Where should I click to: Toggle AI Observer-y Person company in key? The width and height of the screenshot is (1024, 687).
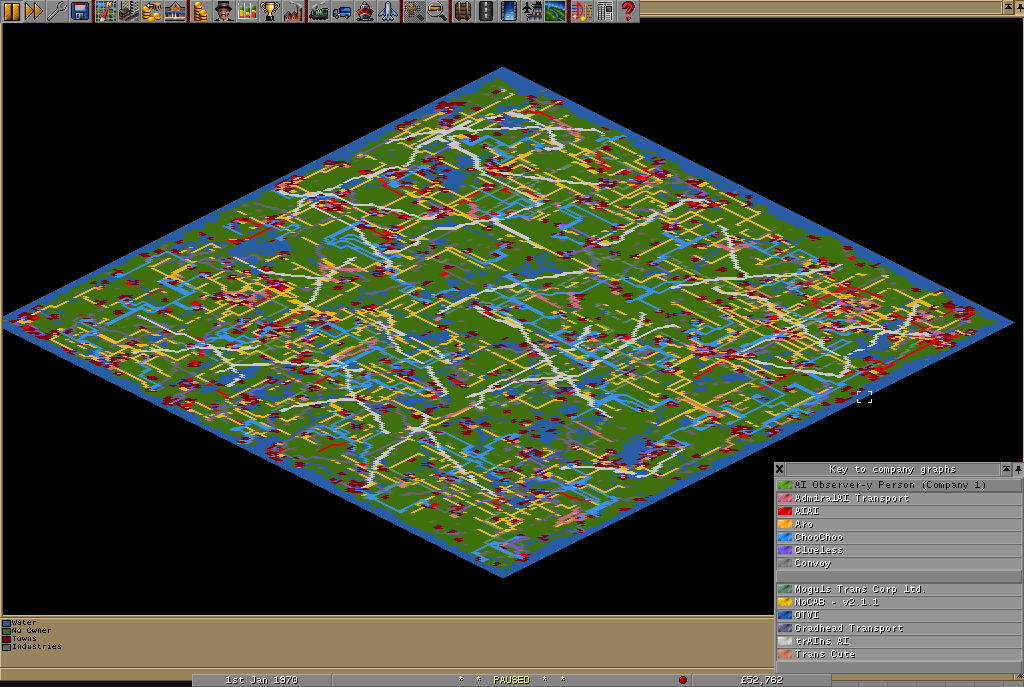[898, 485]
